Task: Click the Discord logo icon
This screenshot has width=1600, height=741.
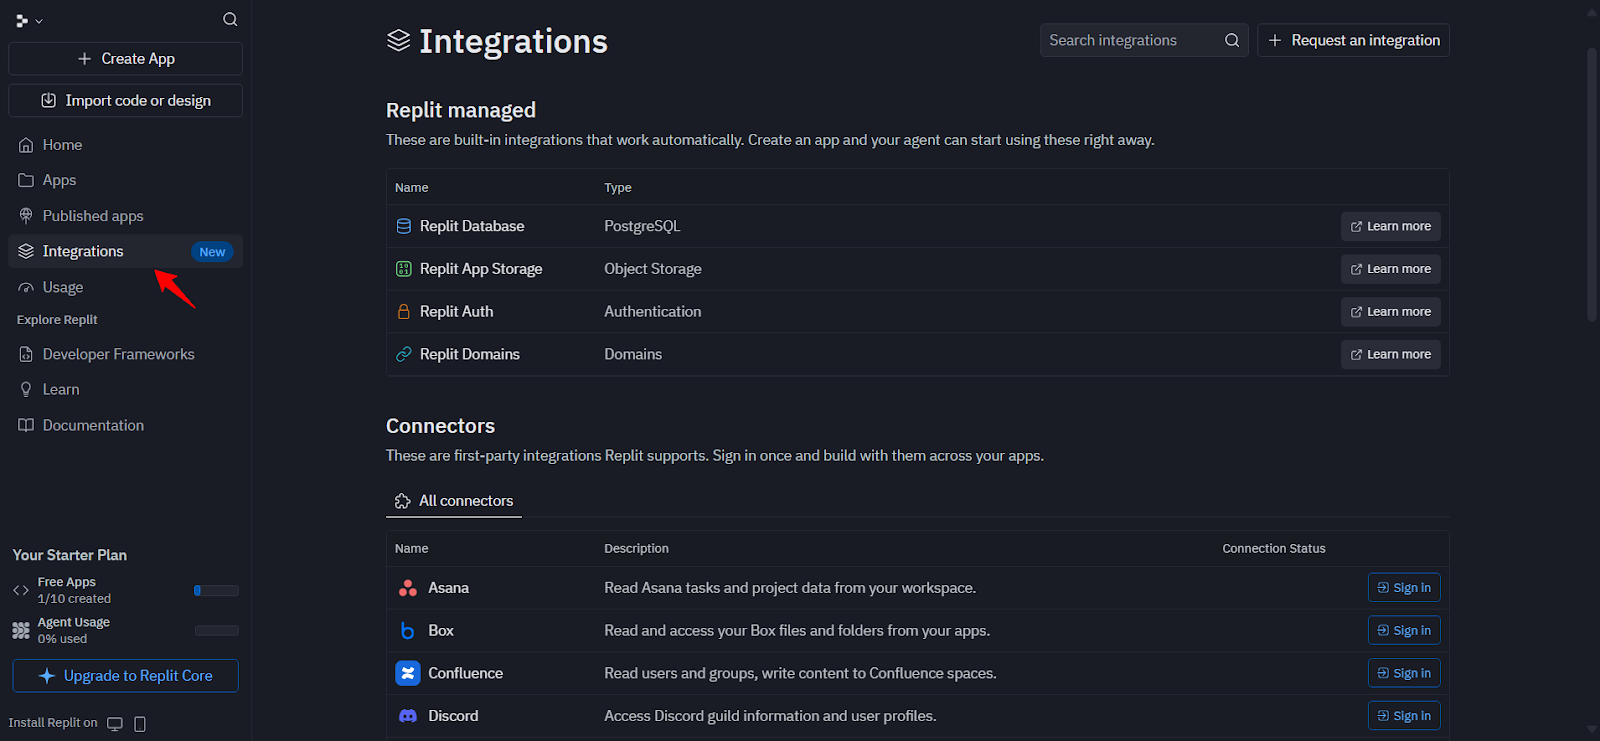Action: point(408,716)
